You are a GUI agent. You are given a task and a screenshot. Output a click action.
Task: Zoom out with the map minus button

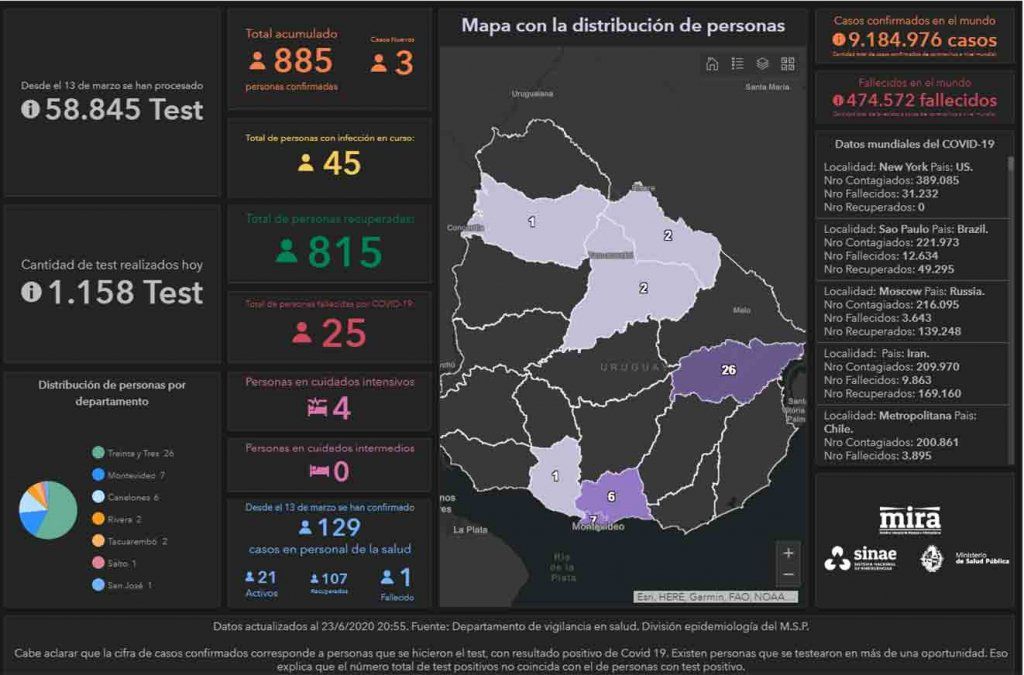[x=788, y=575]
